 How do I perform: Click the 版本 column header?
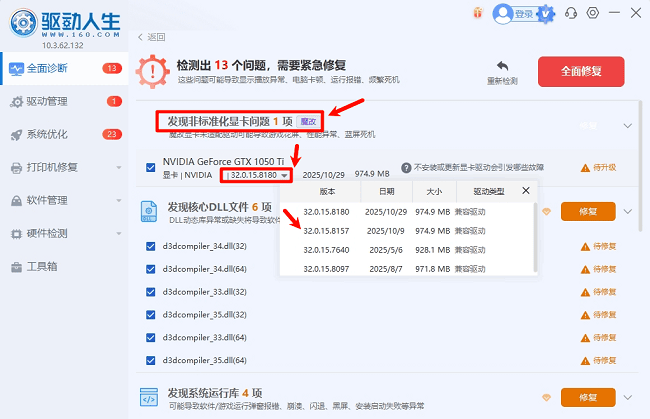[x=327, y=191]
